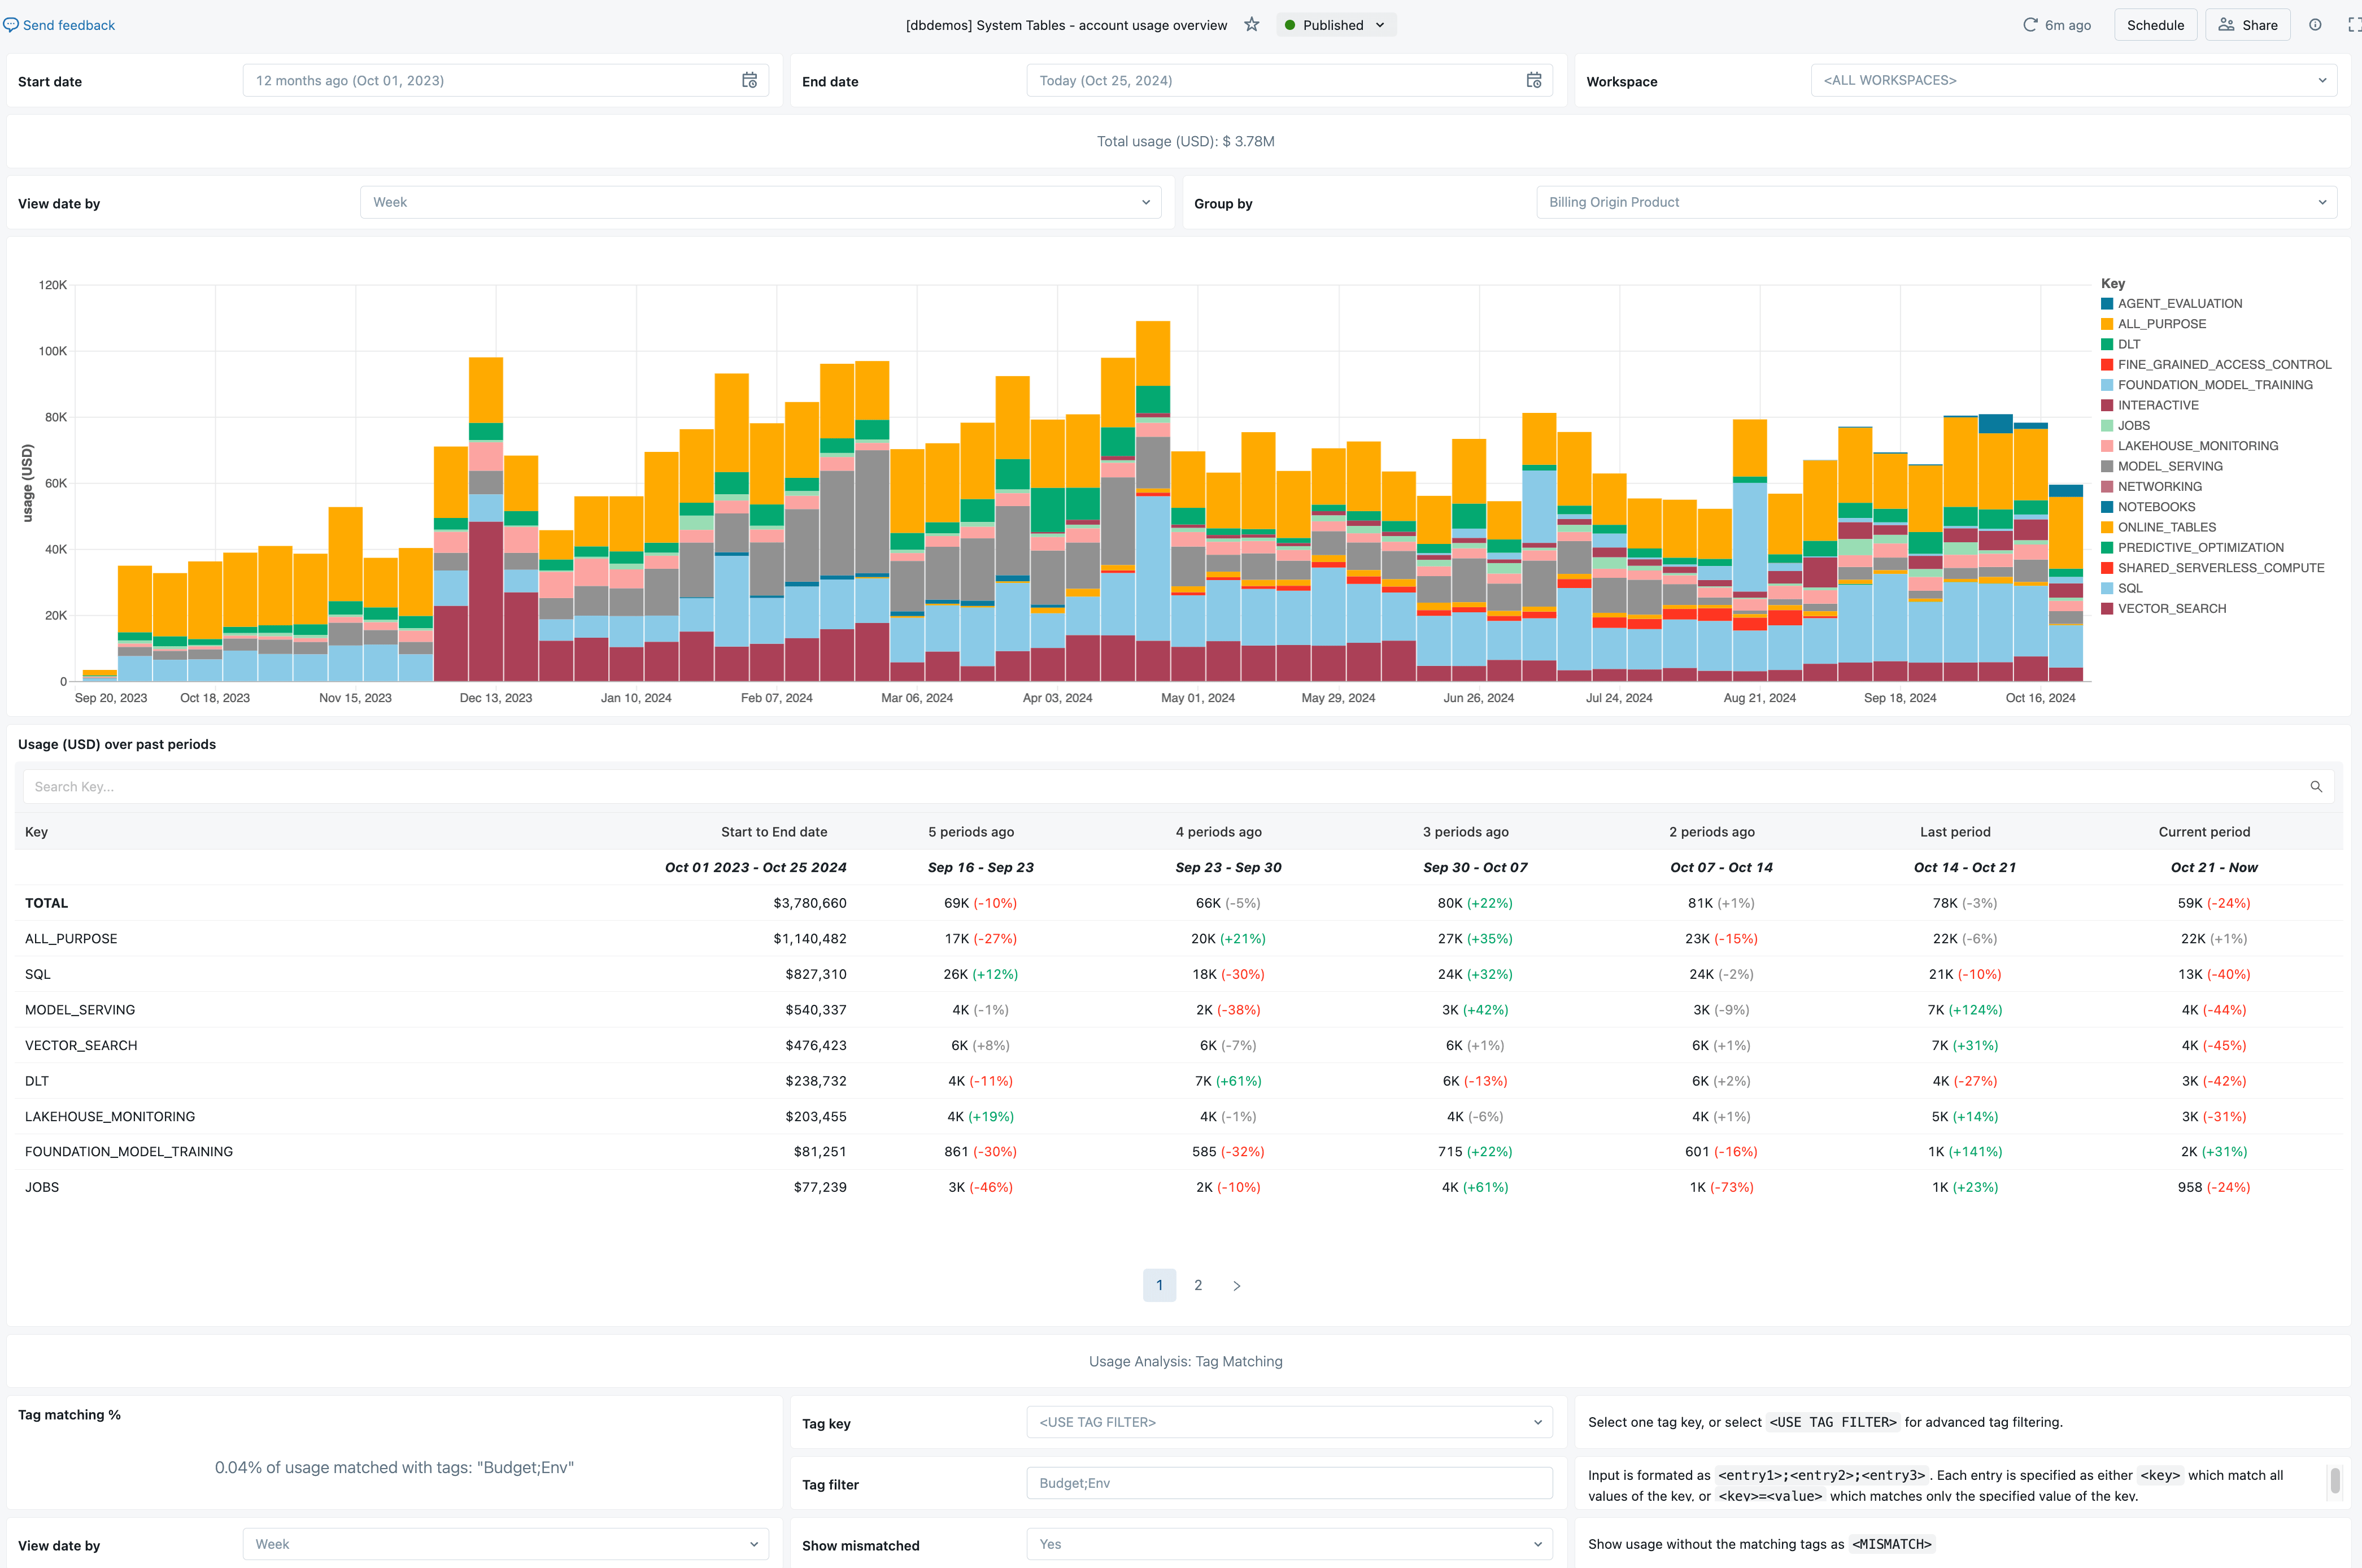Open the Published status dropdown
The height and width of the screenshot is (1568, 2362).
point(1336,25)
